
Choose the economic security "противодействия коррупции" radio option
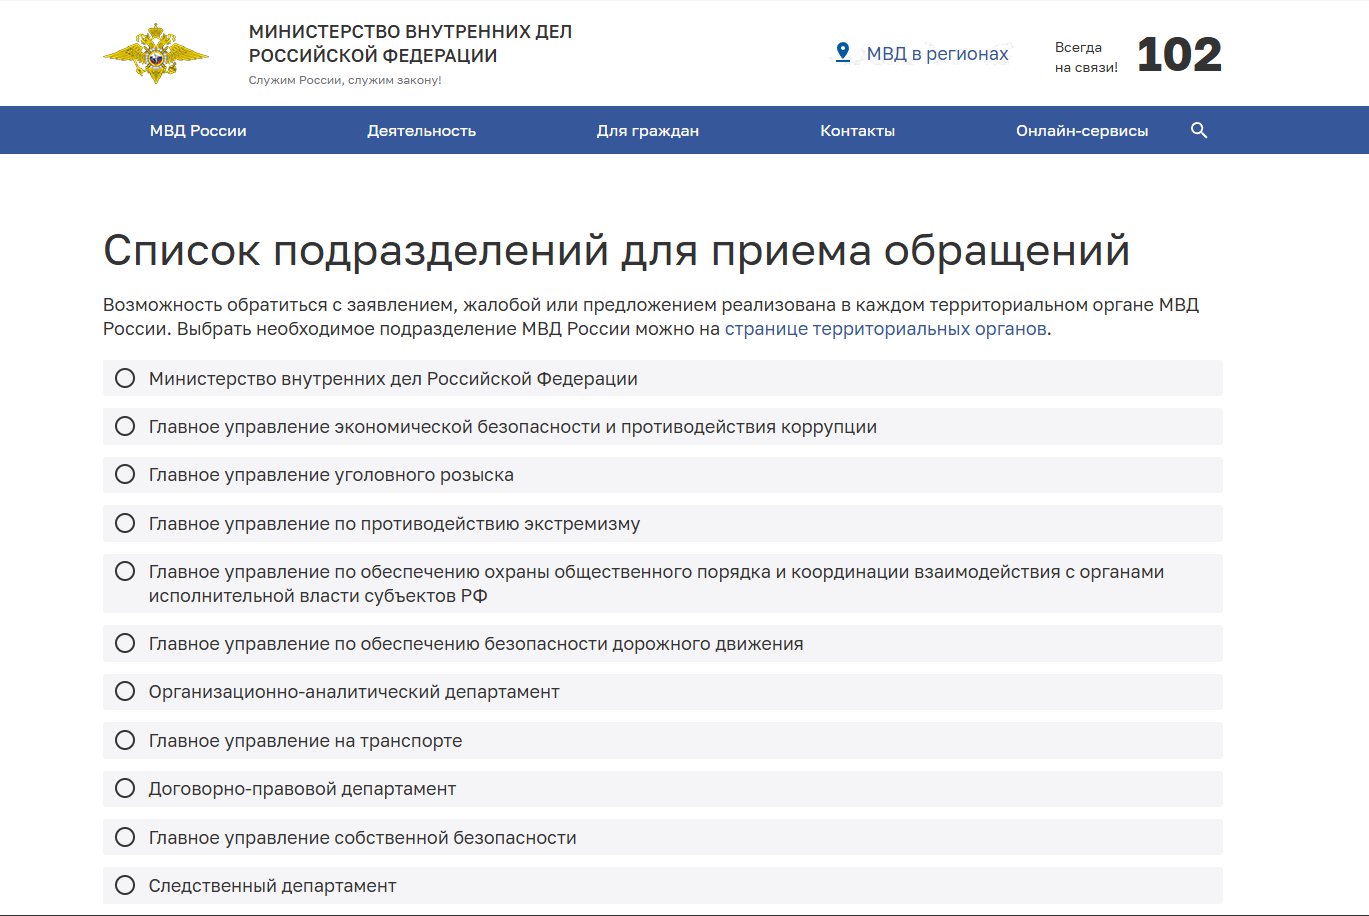tap(125, 426)
